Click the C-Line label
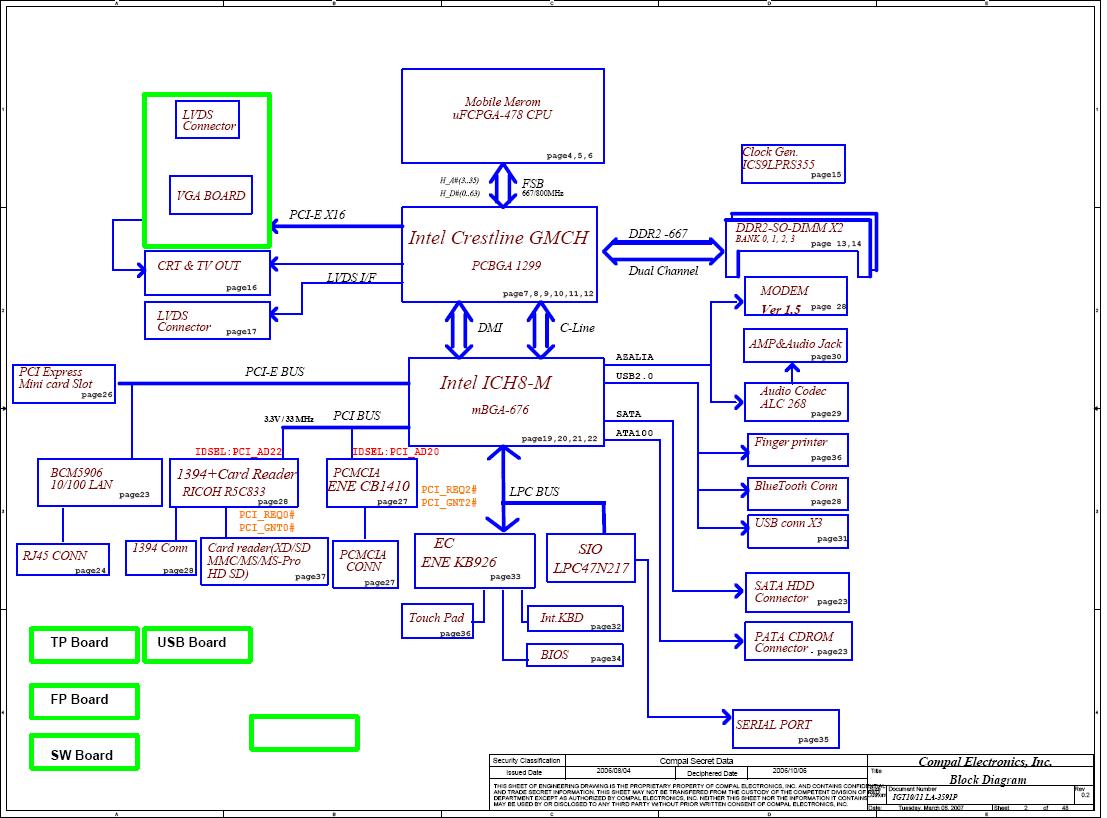Image resolution: width=1107 pixels, height=818 pixels. coord(577,327)
